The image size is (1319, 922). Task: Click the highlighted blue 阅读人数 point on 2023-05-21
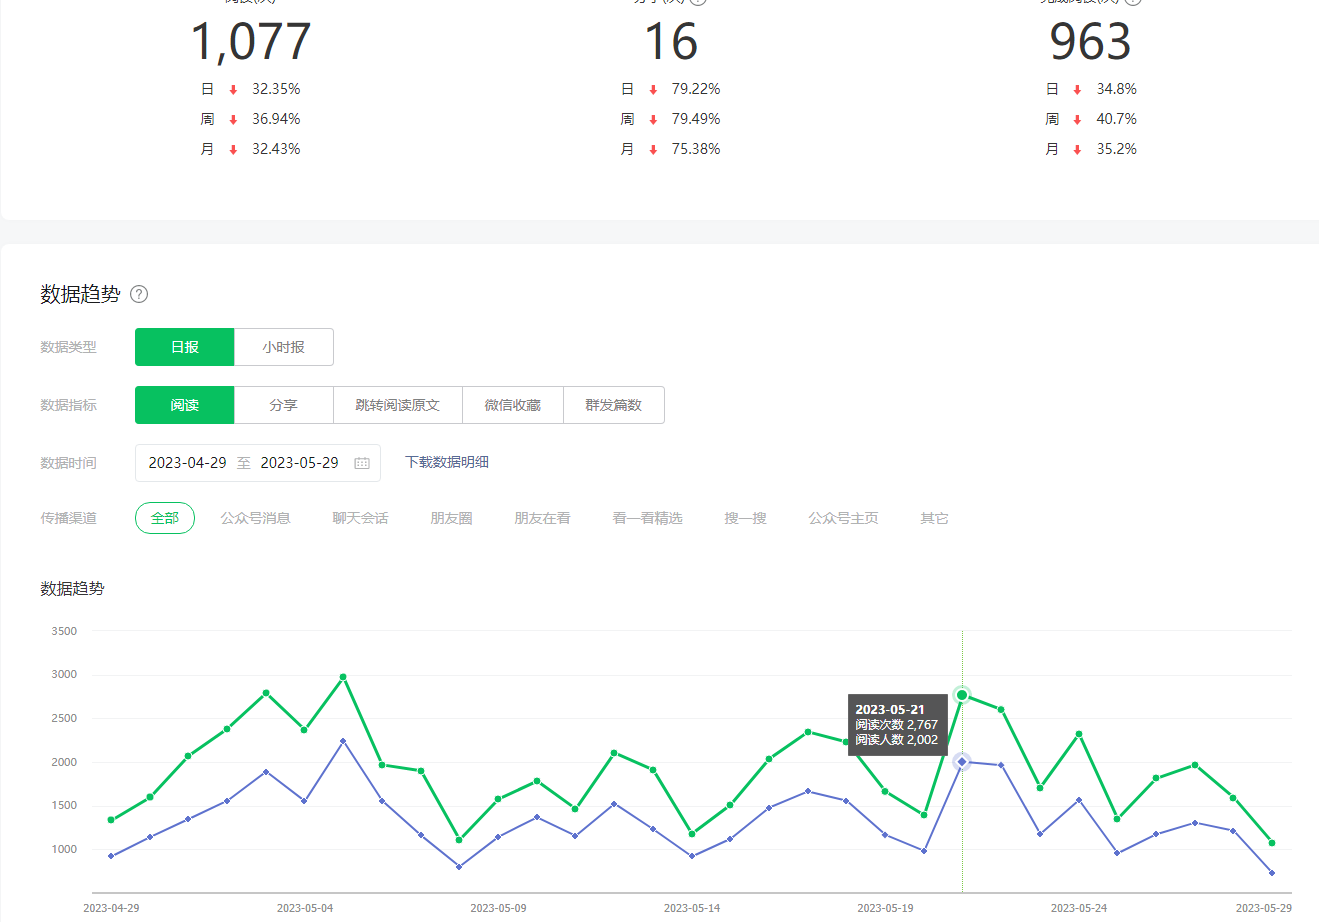(962, 762)
